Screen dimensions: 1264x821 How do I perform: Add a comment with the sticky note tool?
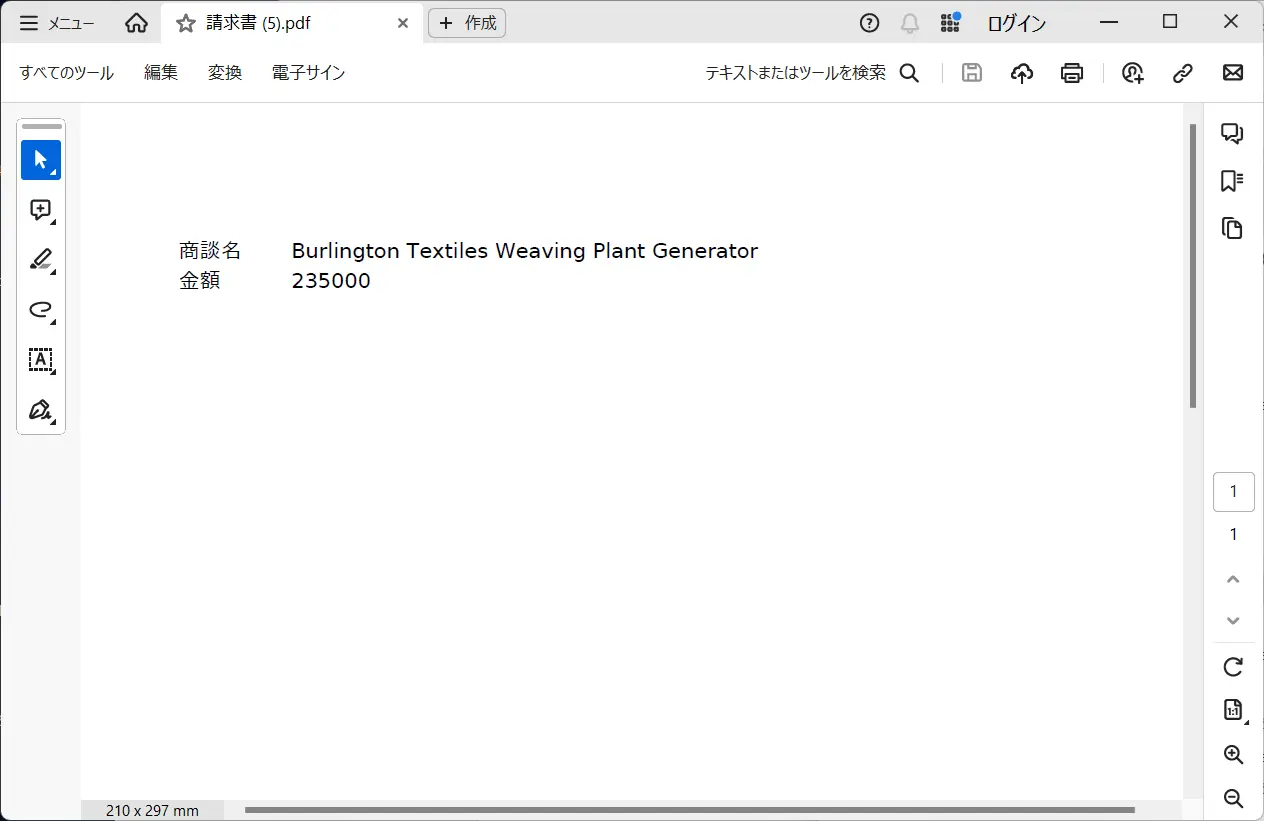click(x=41, y=210)
